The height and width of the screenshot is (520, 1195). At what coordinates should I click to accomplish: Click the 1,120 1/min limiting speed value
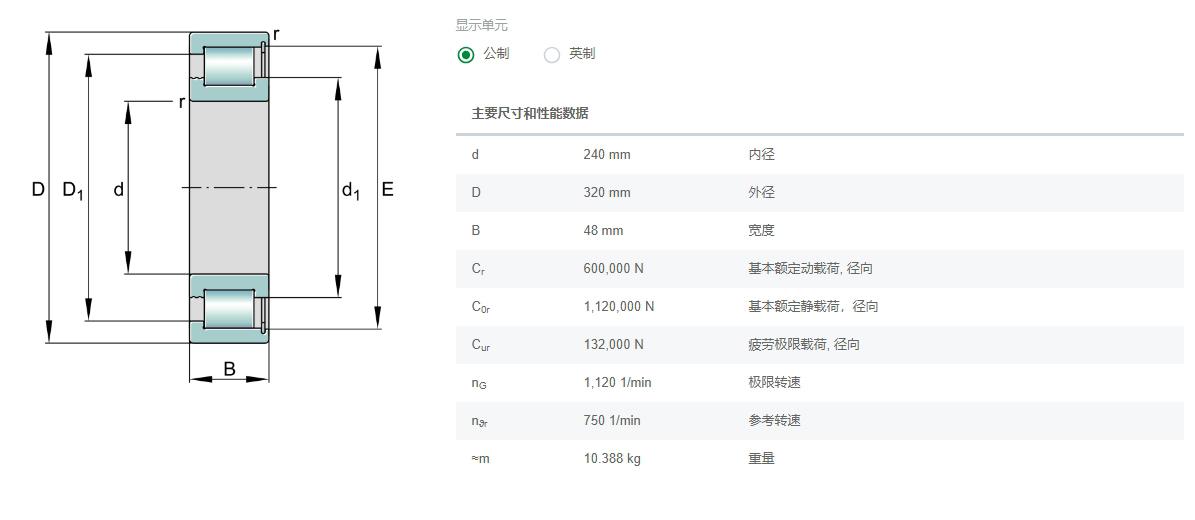pyautogui.click(x=617, y=383)
